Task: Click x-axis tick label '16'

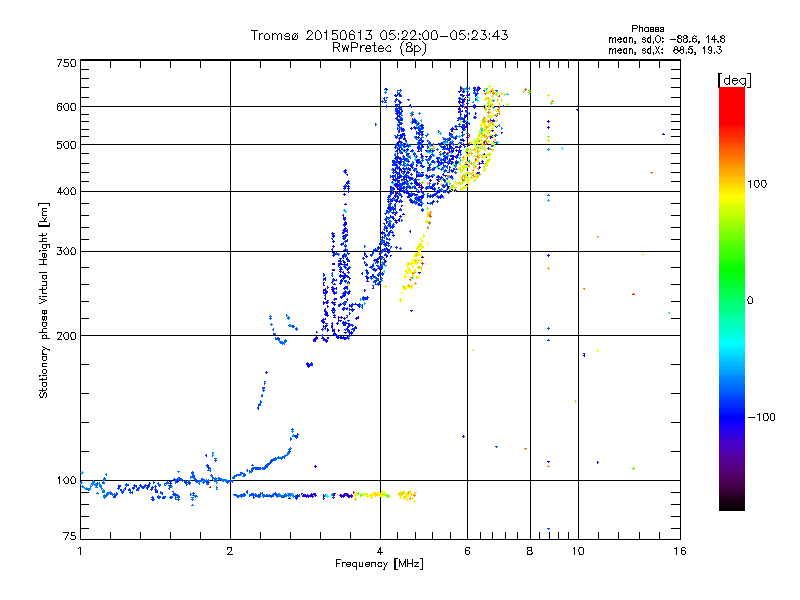Action: click(680, 551)
